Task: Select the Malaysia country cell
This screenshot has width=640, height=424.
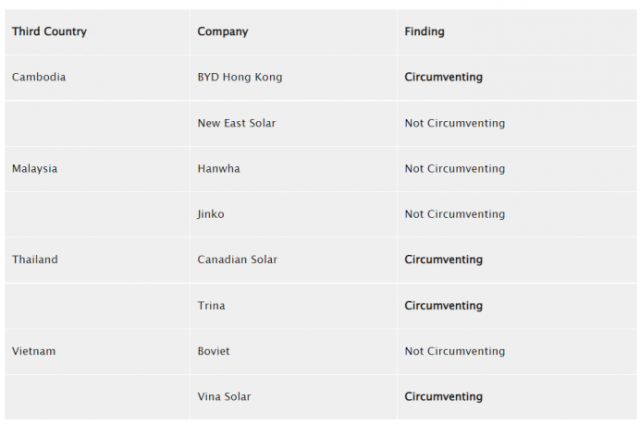Action: (35, 169)
